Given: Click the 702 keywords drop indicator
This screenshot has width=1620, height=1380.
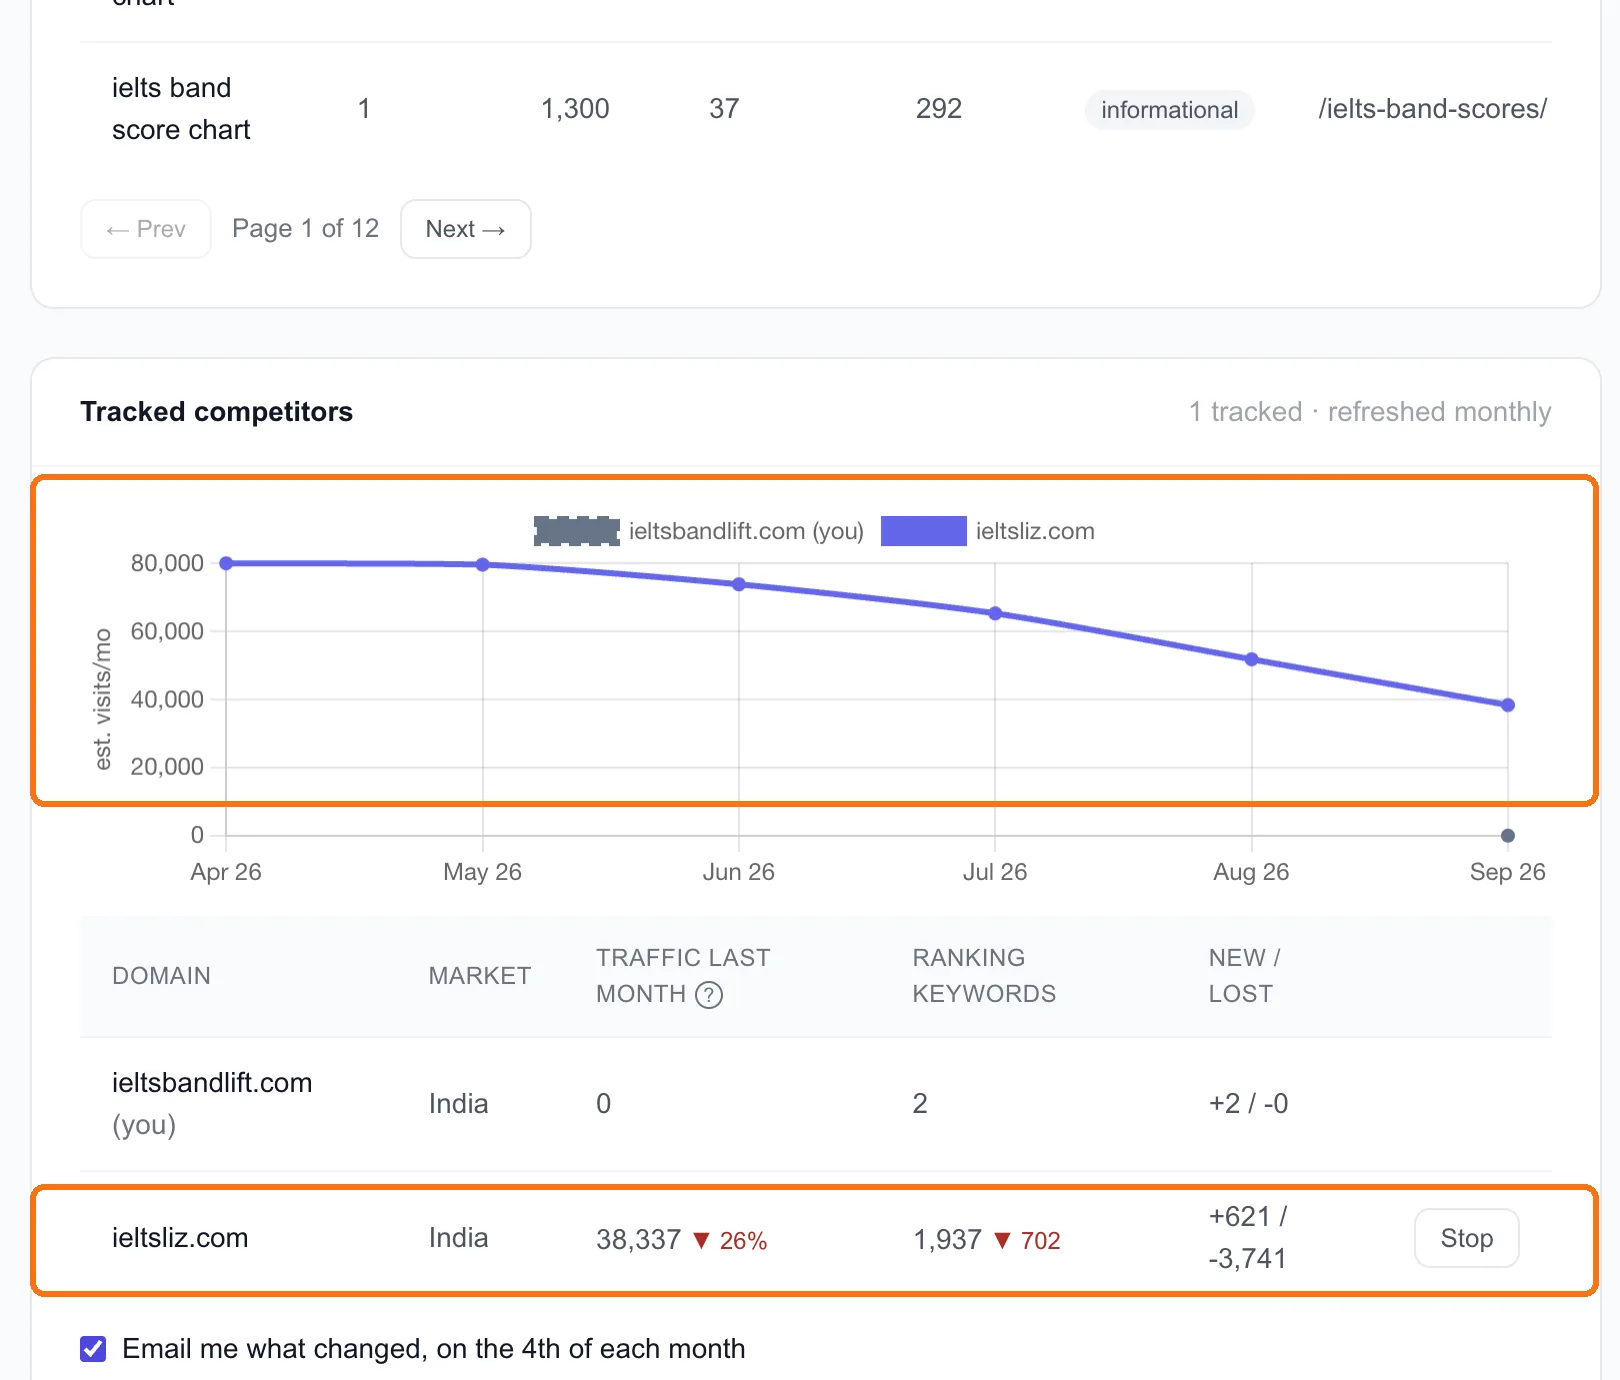Looking at the screenshot, I should tap(1027, 1241).
